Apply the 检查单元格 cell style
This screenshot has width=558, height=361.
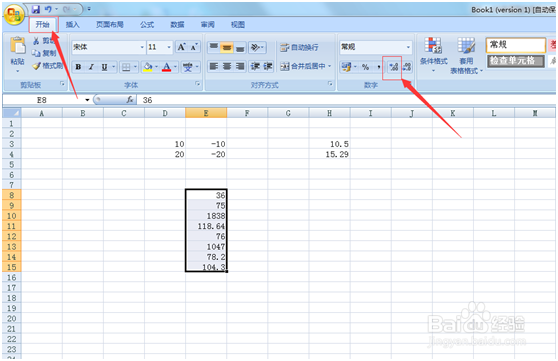point(516,61)
